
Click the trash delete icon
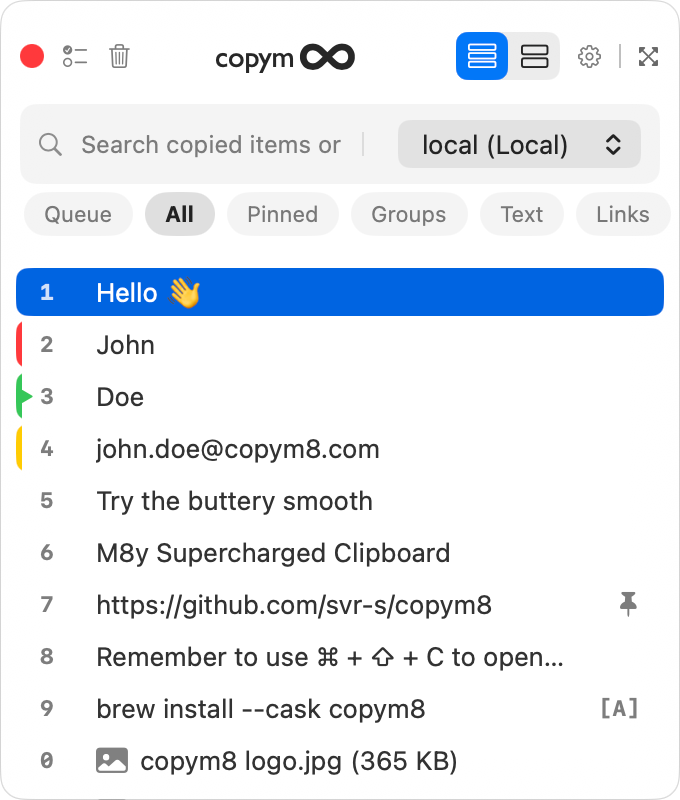pyautogui.click(x=119, y=56)
